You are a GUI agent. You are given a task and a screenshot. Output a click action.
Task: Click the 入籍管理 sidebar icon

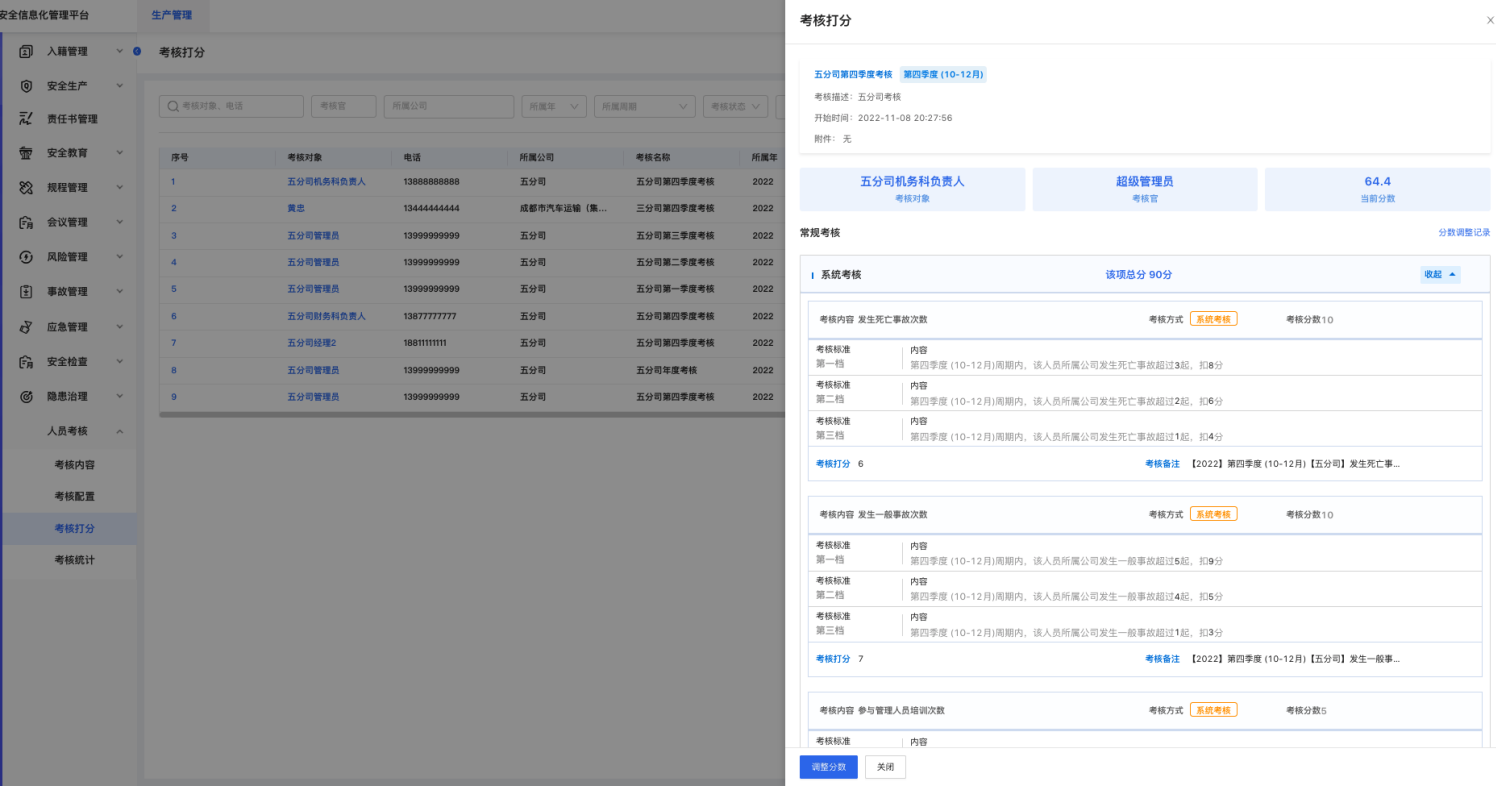(x=27, y=51)
